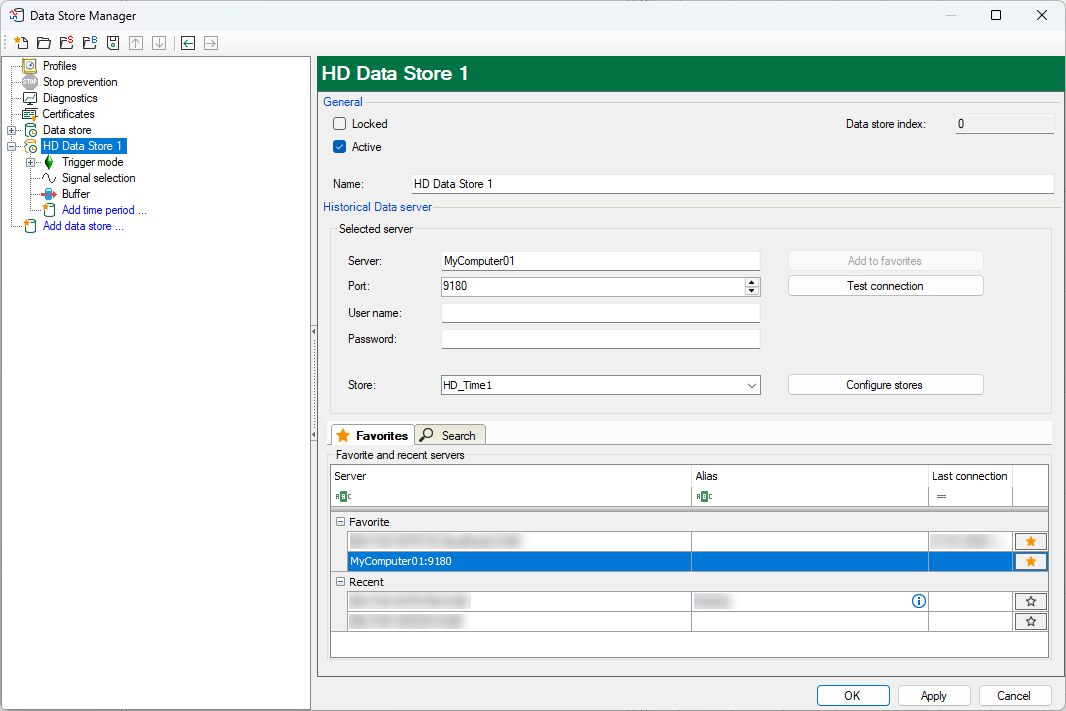Click the Add data store ... link
The height and width of the screenshot is (711, 1066).
click(83, 226)
